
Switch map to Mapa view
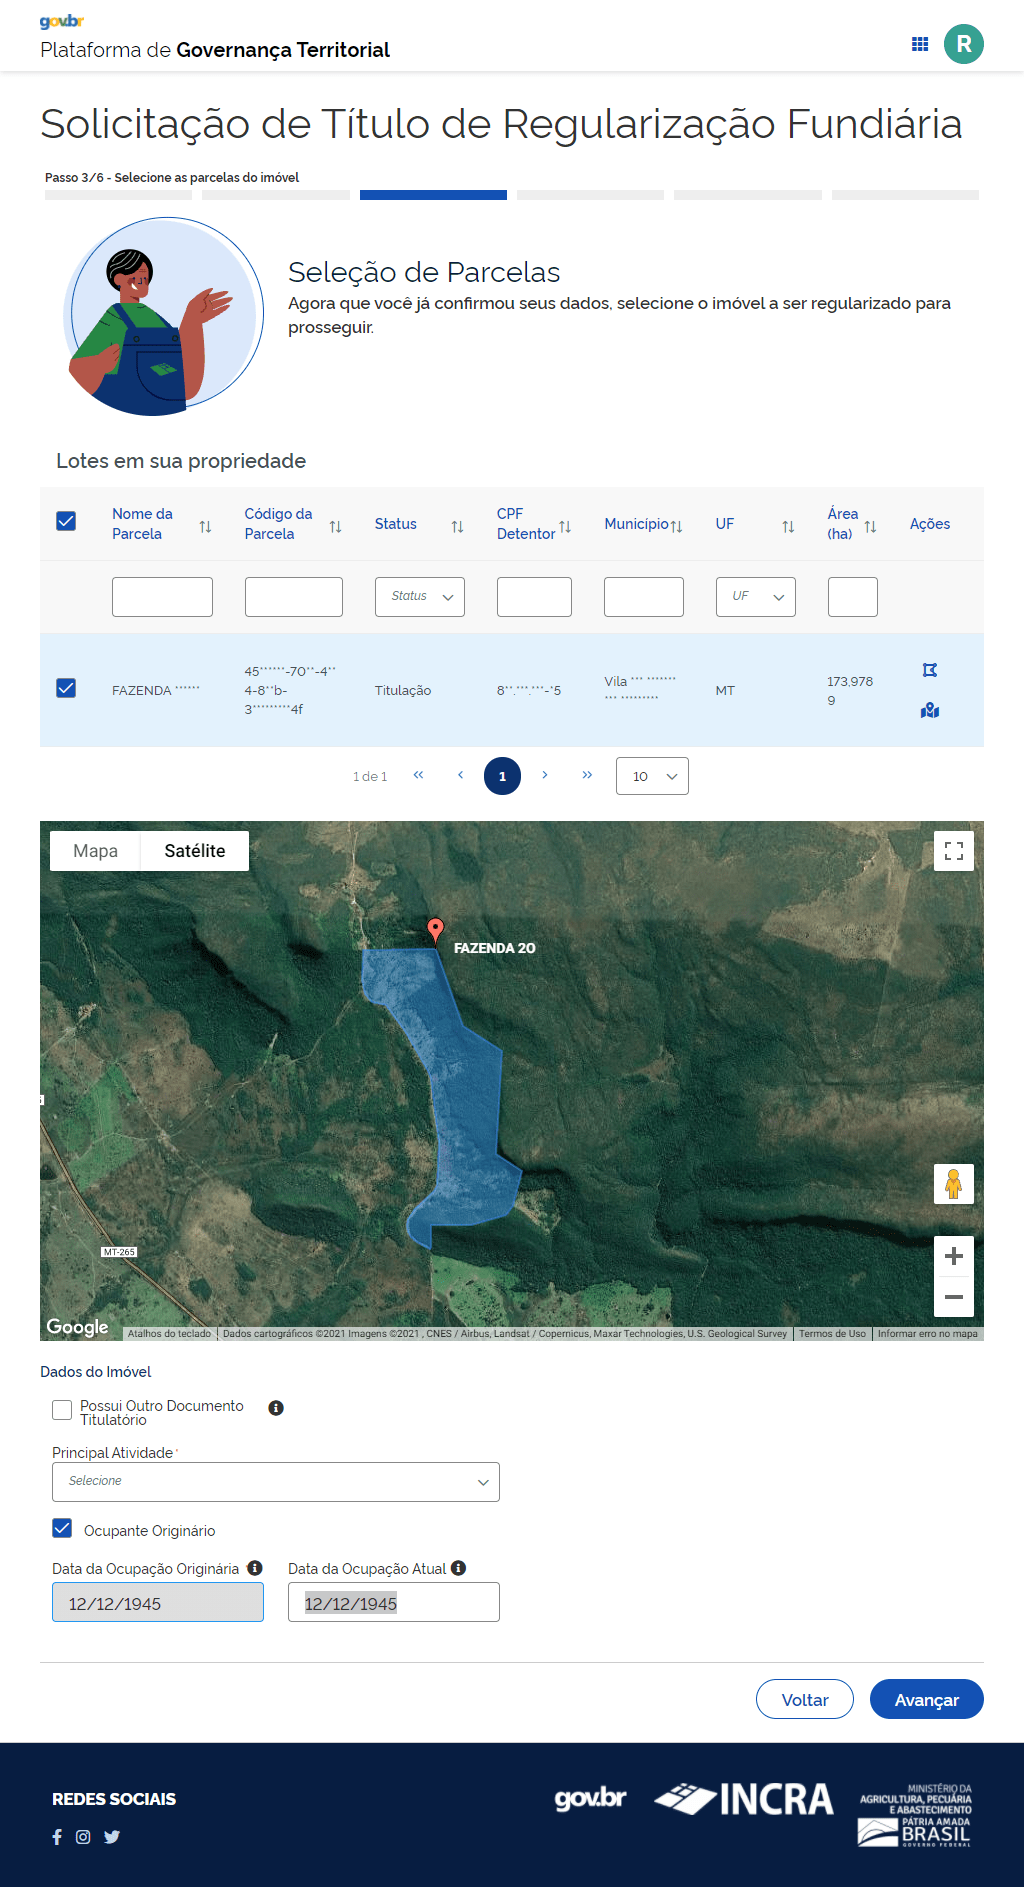click(95, 851)
